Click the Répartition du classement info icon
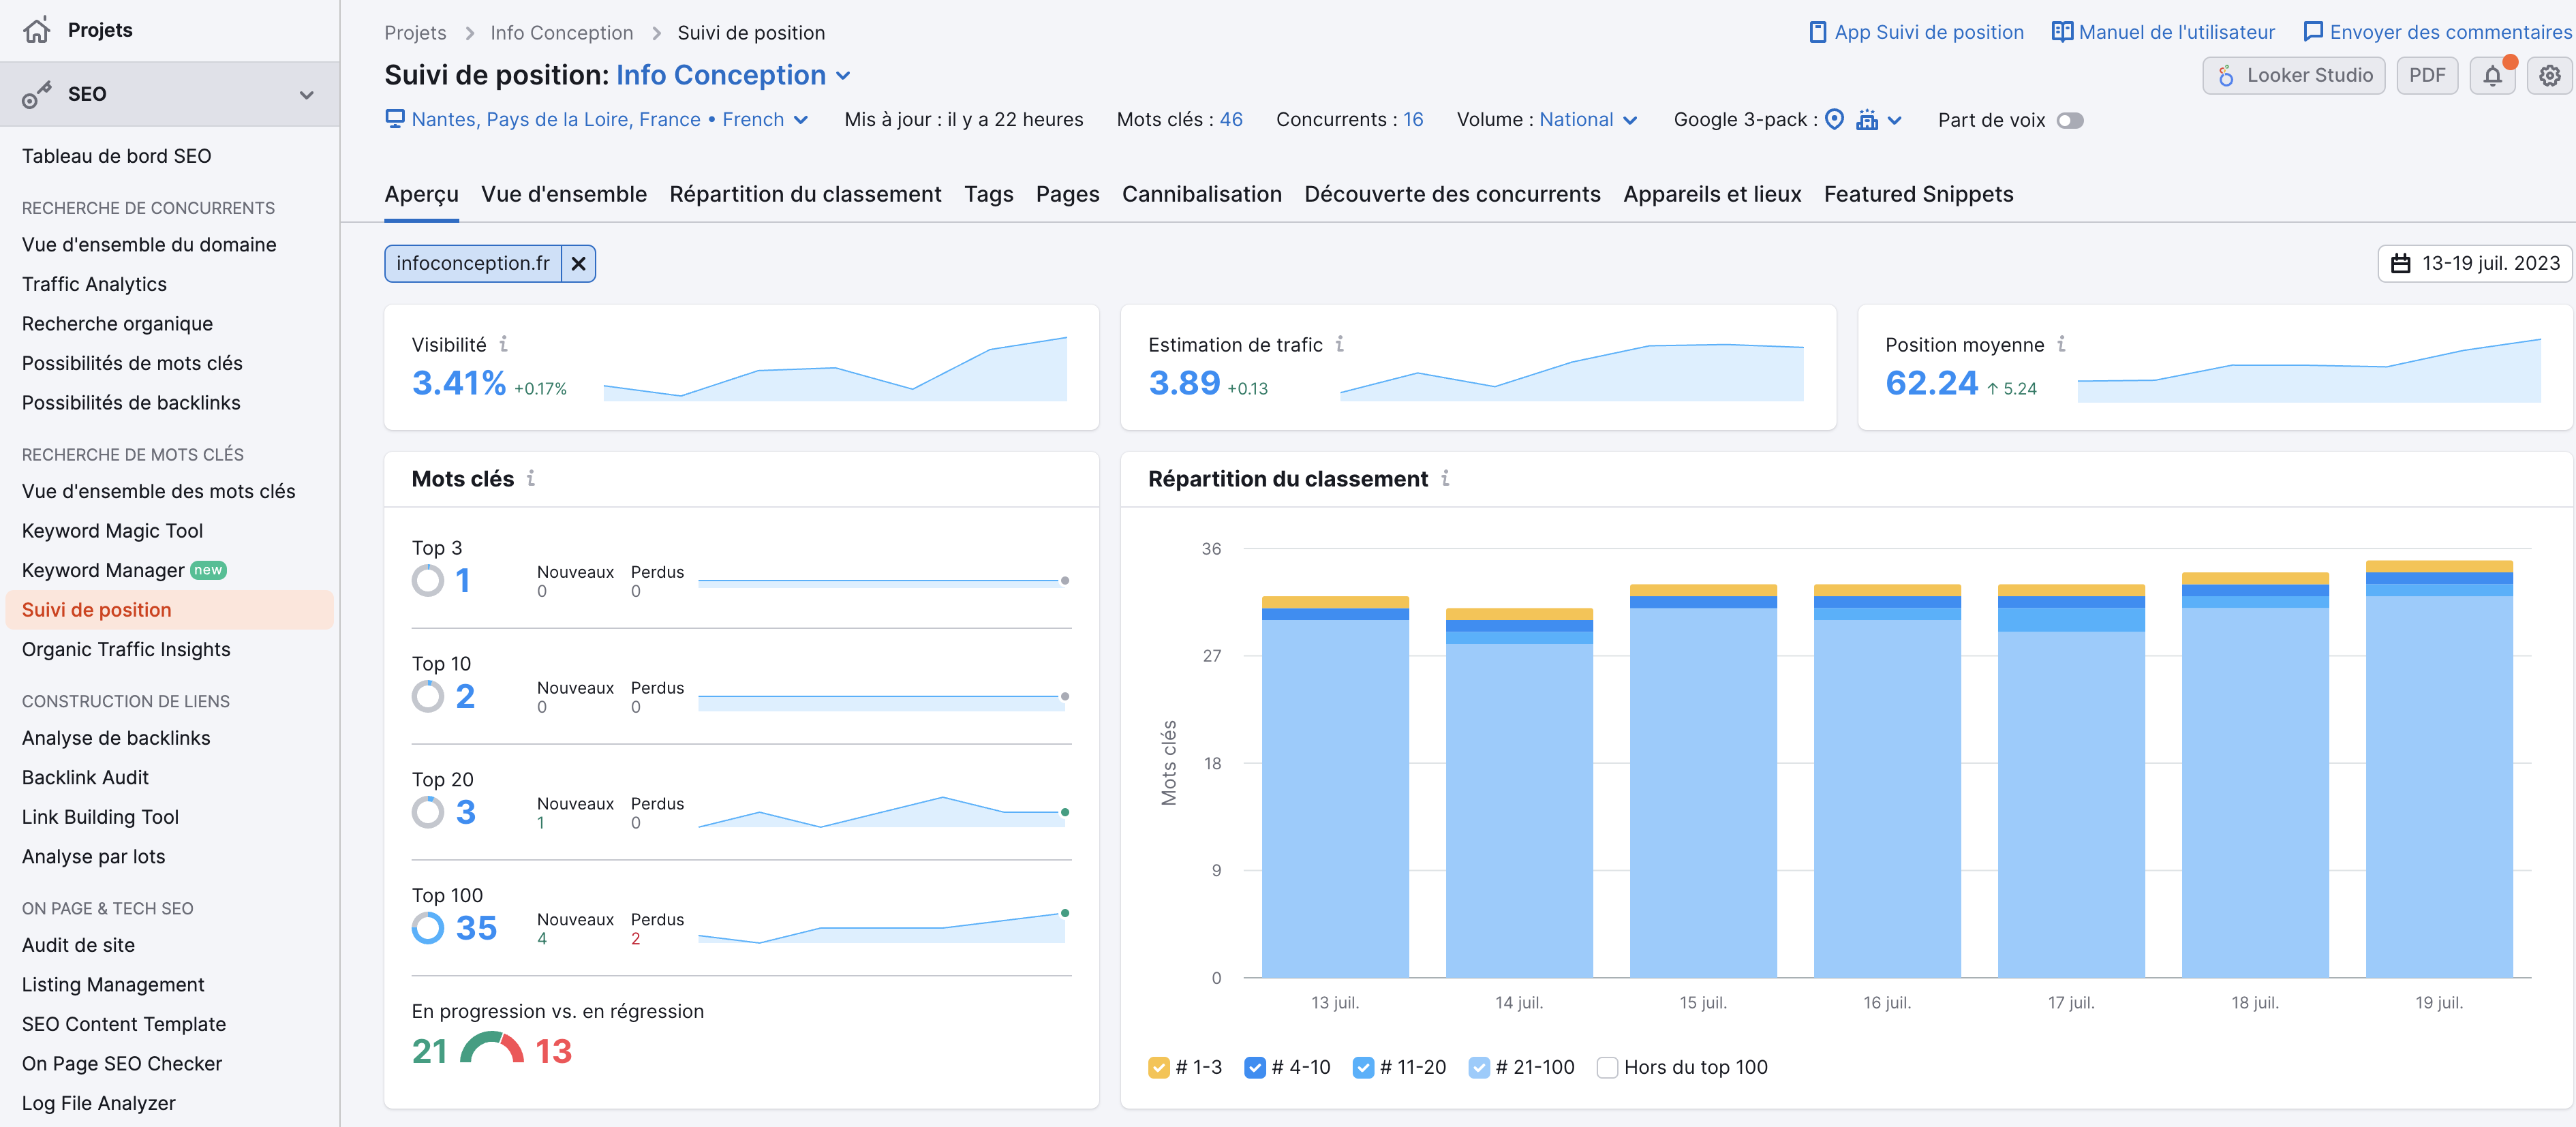The image size is (2576, 1127). 1445,478
